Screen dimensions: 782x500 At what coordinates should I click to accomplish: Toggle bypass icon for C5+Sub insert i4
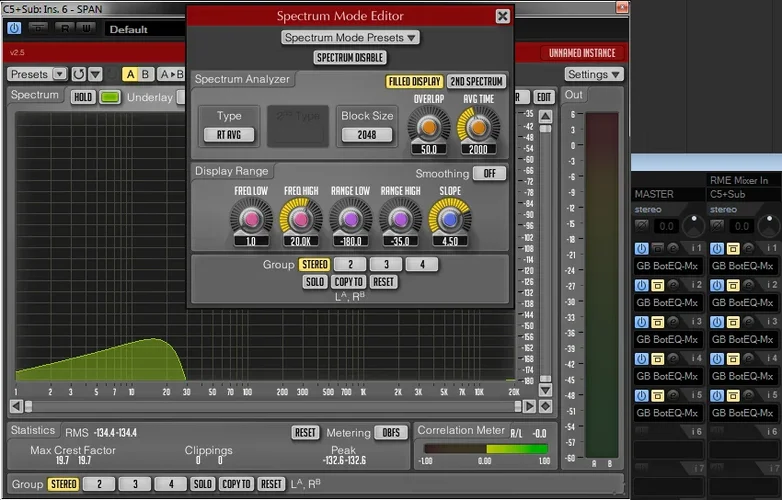[733, 358]
